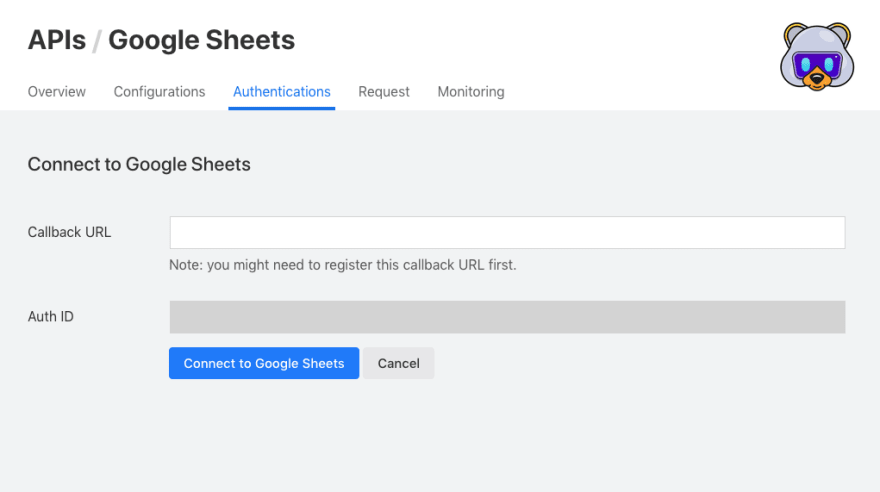
Task: Click the Connect to Google Sheets button
Action: pyautogui.click(x=264, y=363)
